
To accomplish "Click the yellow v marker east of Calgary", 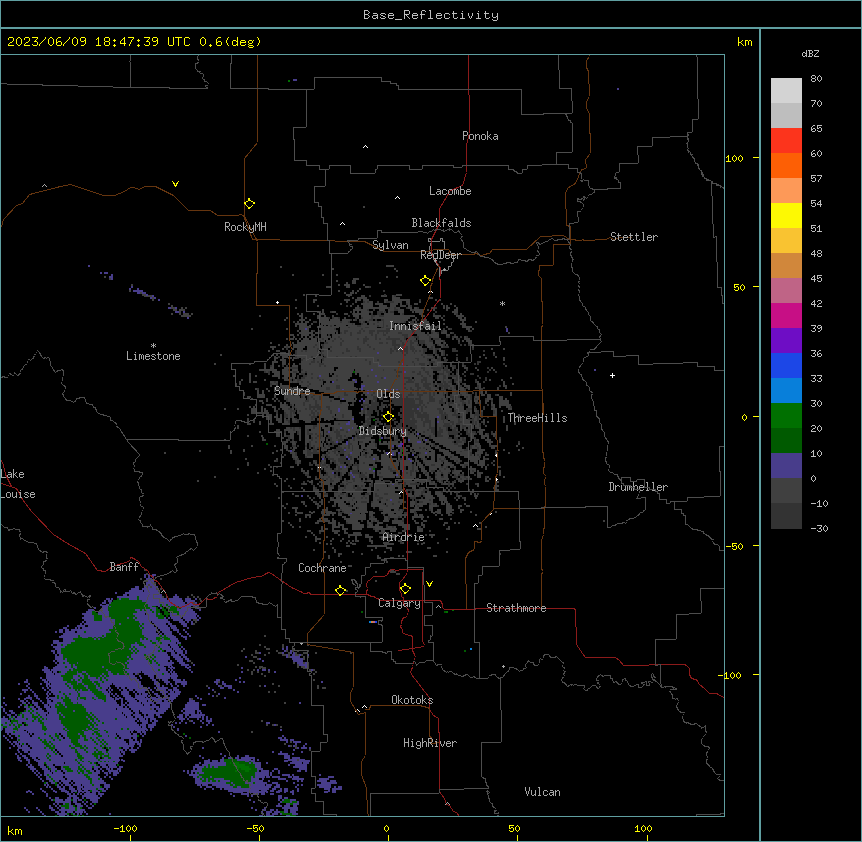I will [x=429, y=584].
